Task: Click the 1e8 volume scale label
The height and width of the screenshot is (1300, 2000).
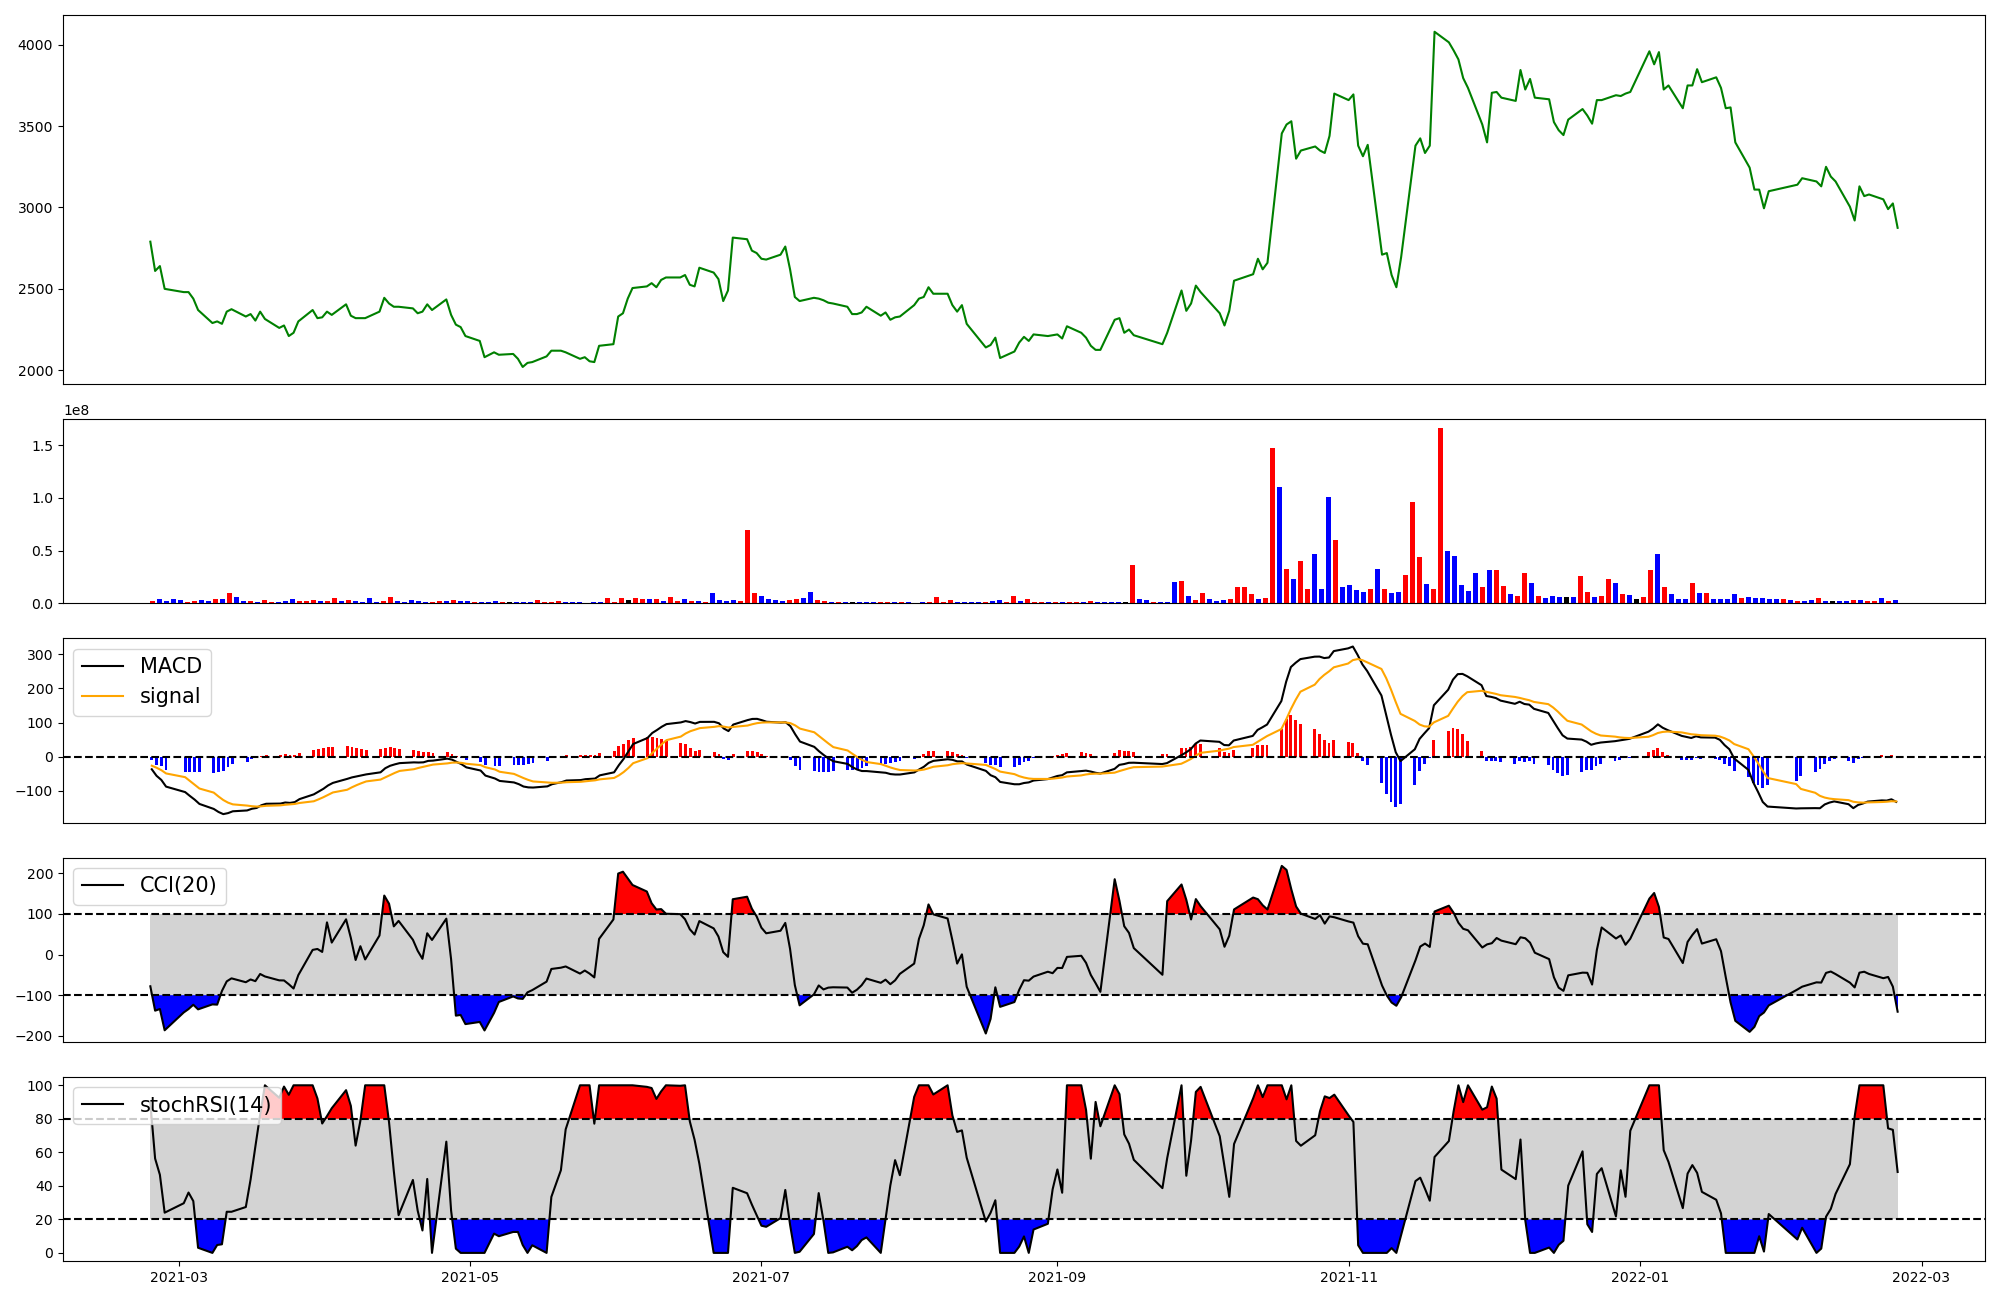Action: tap(77, 410)
